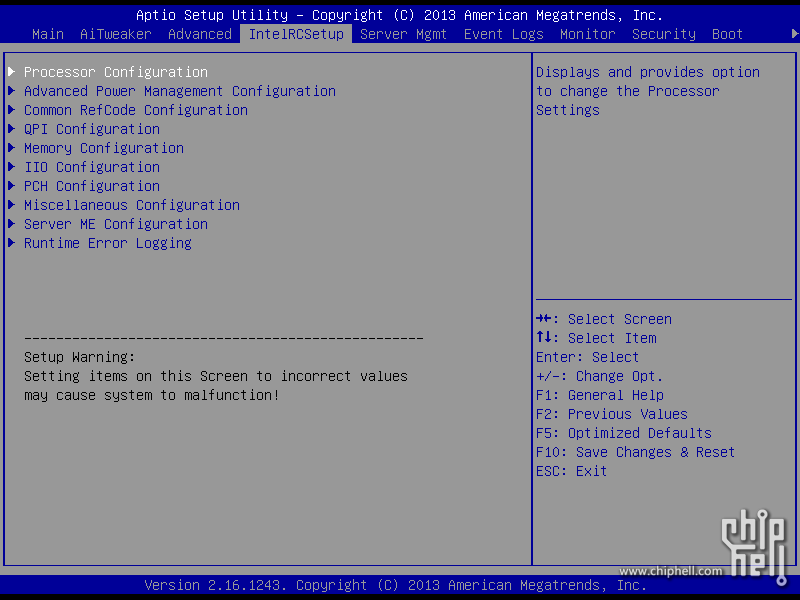Click the arrow beside Runtime Error Logging
Screen dimensions: 800x600
tap(12, 243)
